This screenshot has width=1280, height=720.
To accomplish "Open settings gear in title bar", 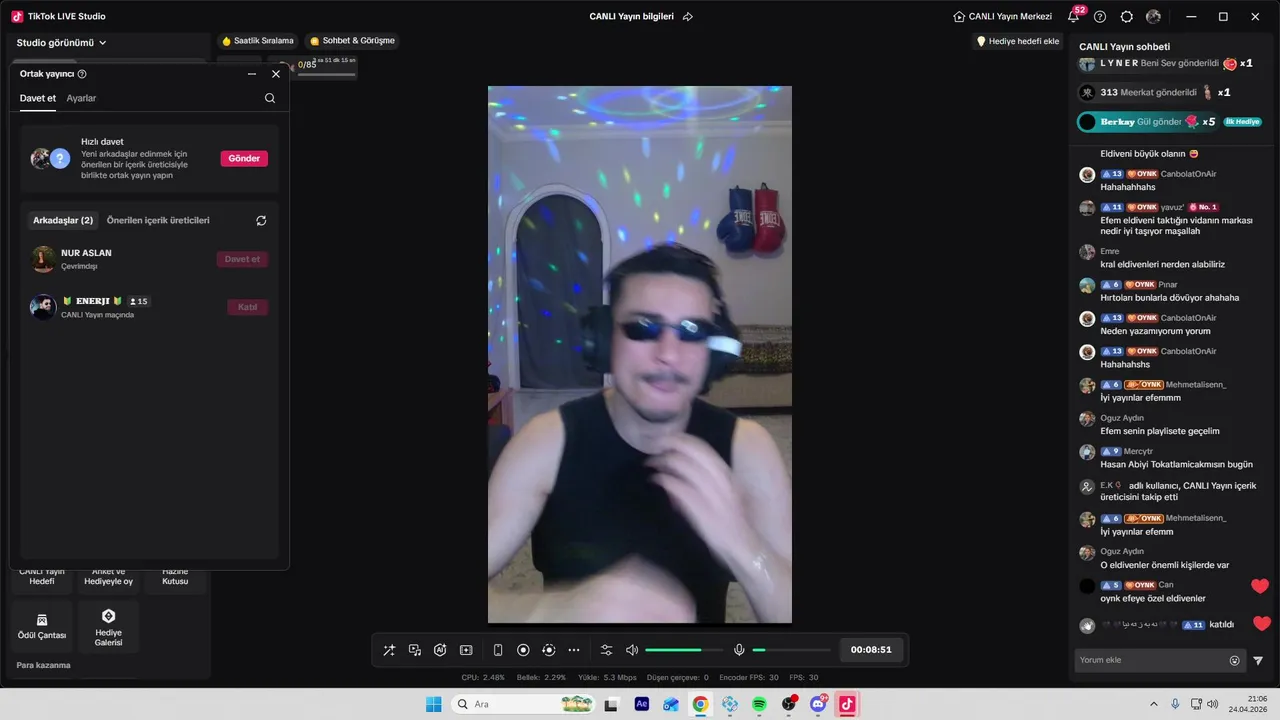I will 1127,16.
